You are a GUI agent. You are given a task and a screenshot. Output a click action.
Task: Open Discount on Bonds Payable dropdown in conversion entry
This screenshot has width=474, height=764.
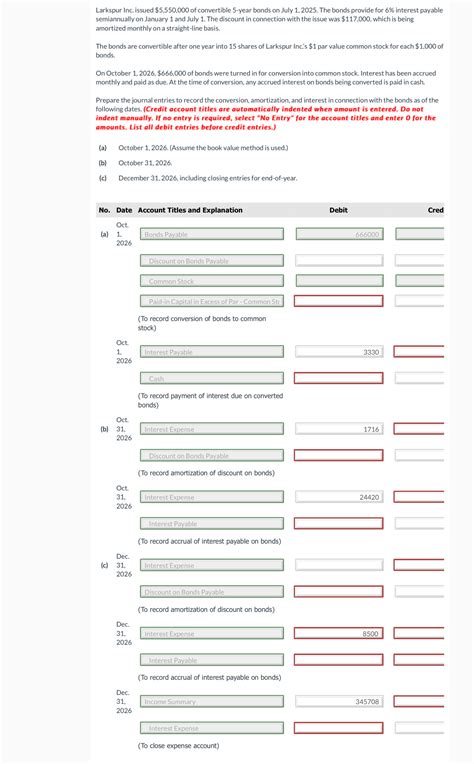pyautogui.click(x=212, y=261)
